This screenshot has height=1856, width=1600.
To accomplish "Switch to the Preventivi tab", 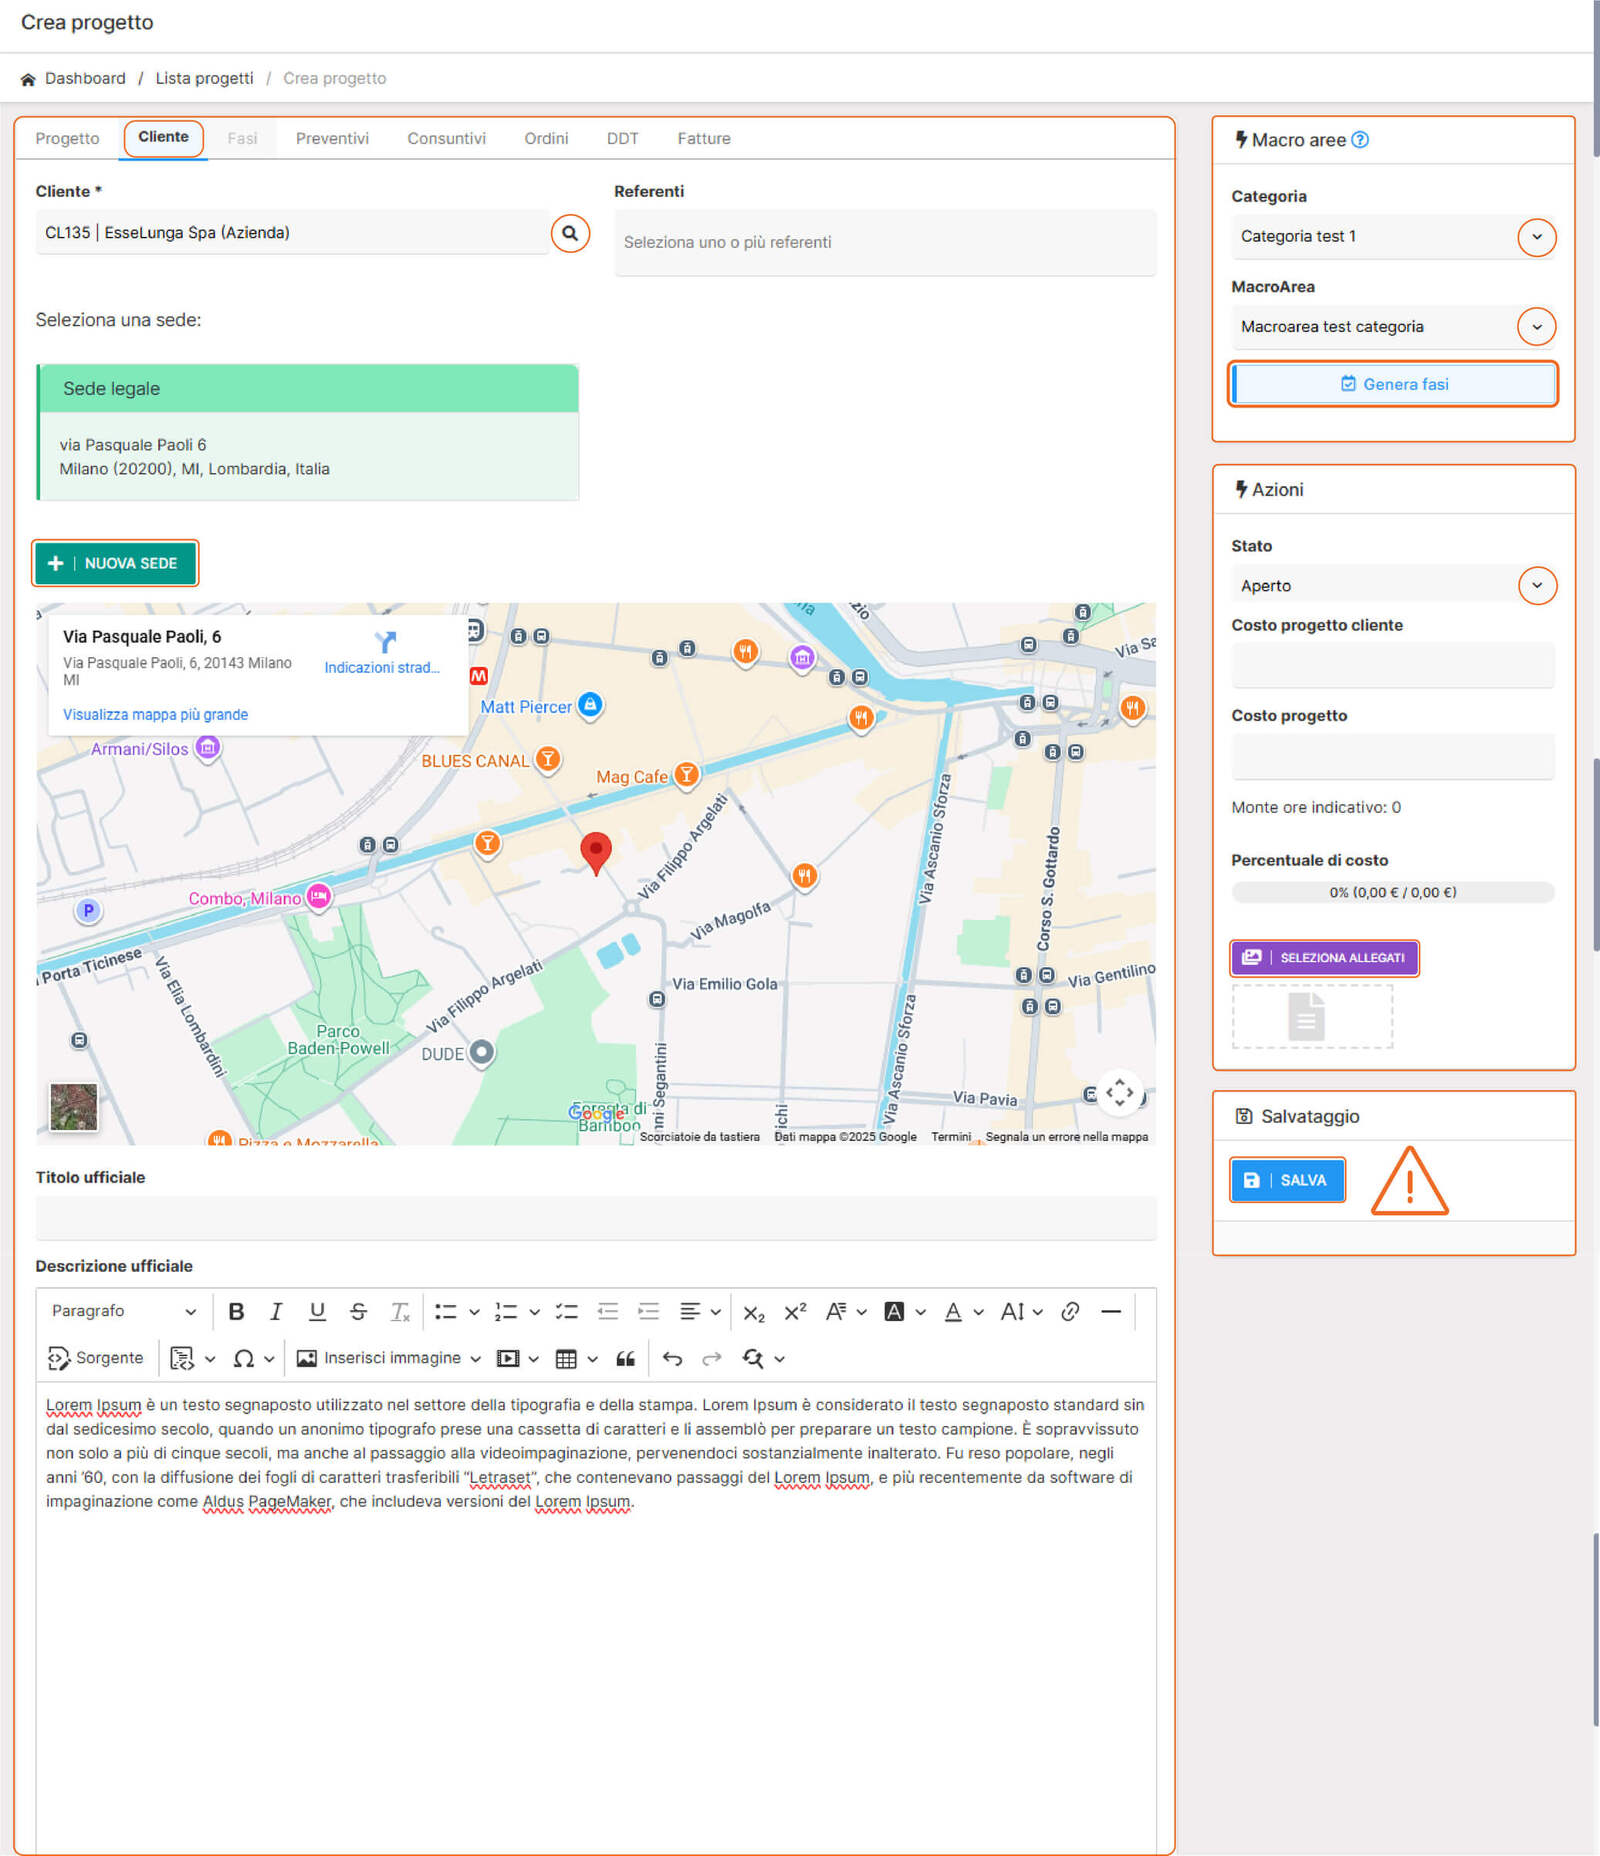I will click(332, 139).
